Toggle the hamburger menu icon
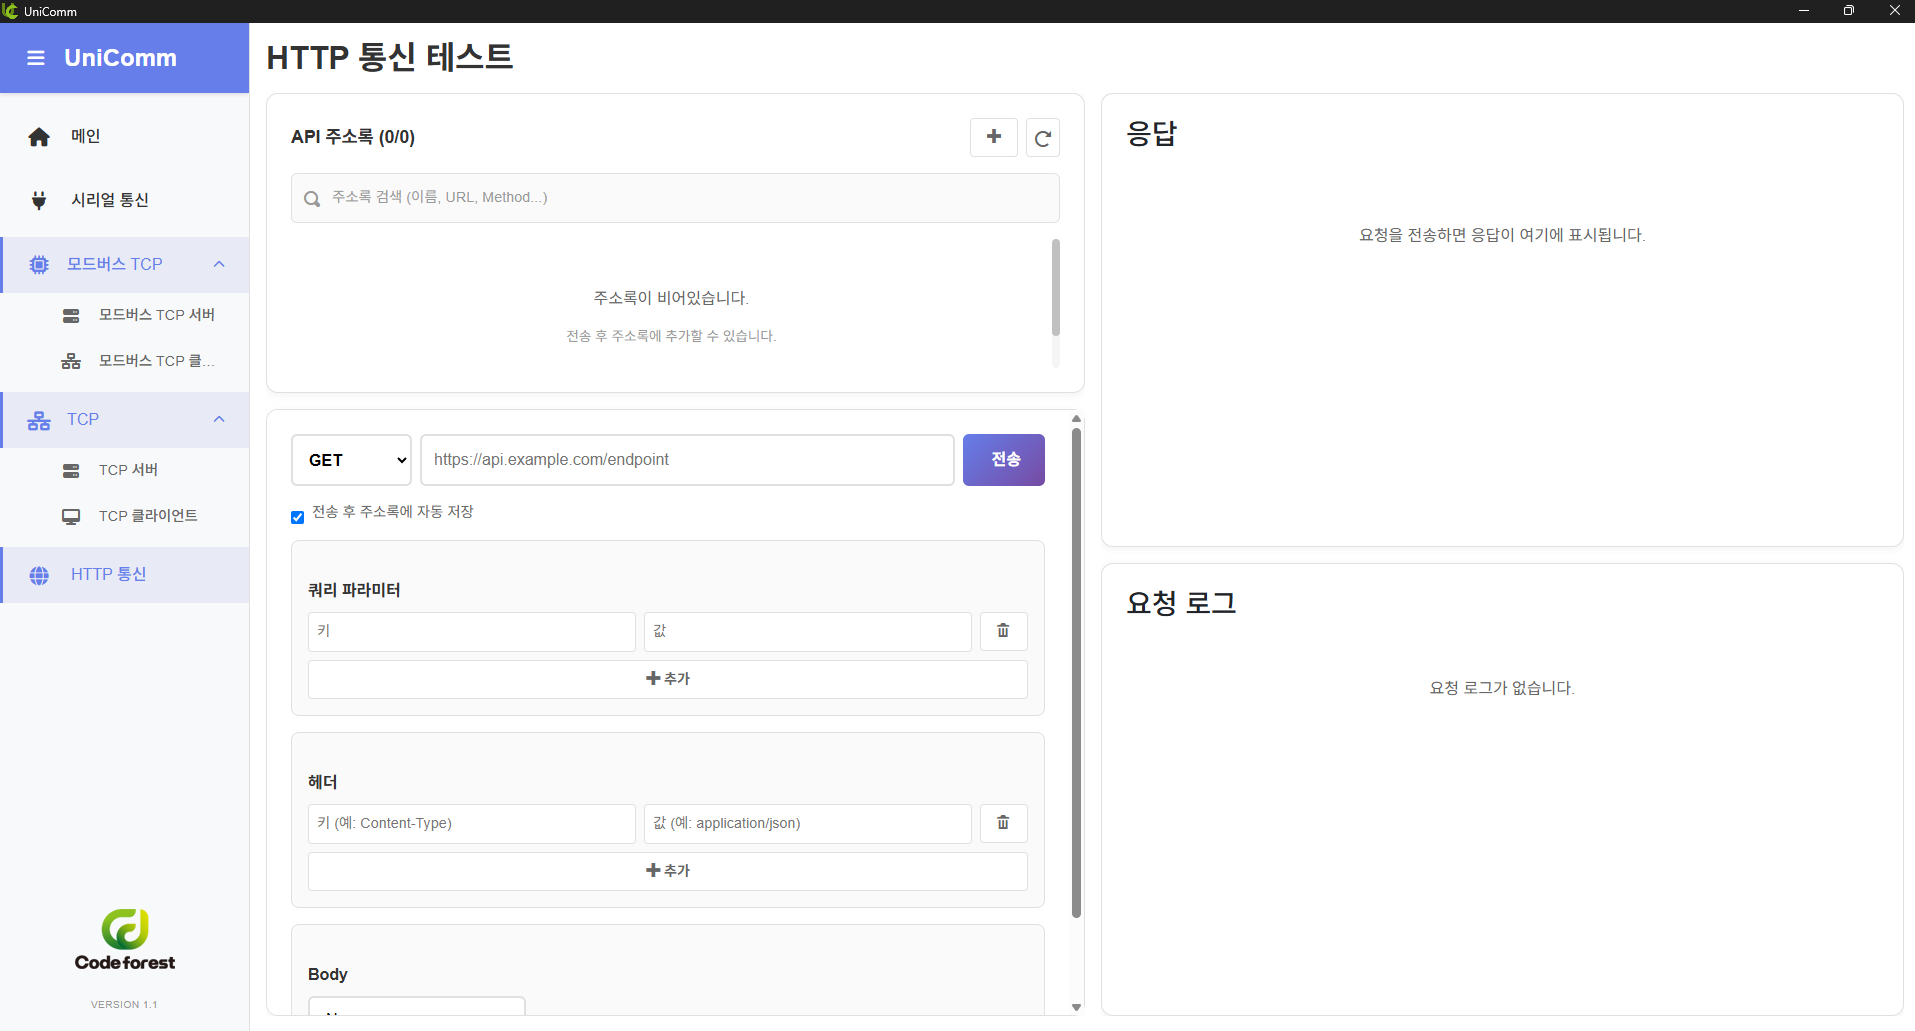Screen dimensions: 1915x1031 pos(36,58)
